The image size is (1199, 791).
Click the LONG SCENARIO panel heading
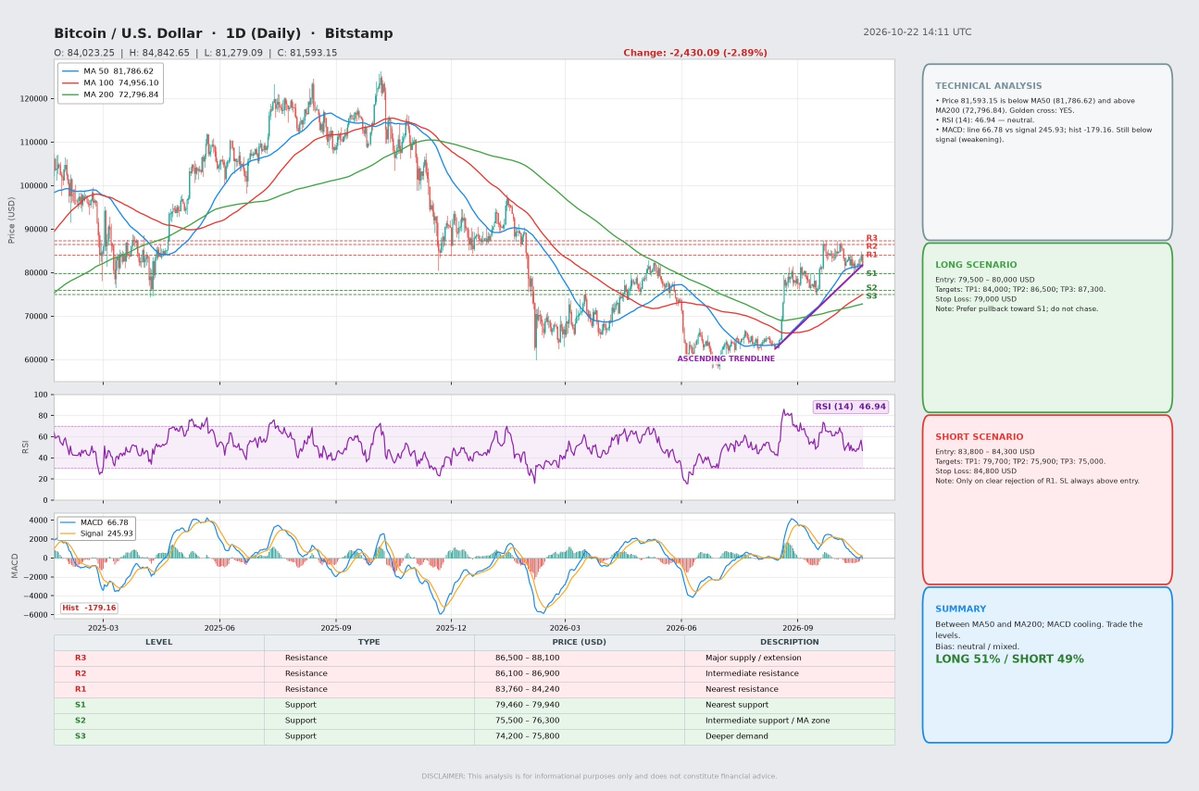976,265
